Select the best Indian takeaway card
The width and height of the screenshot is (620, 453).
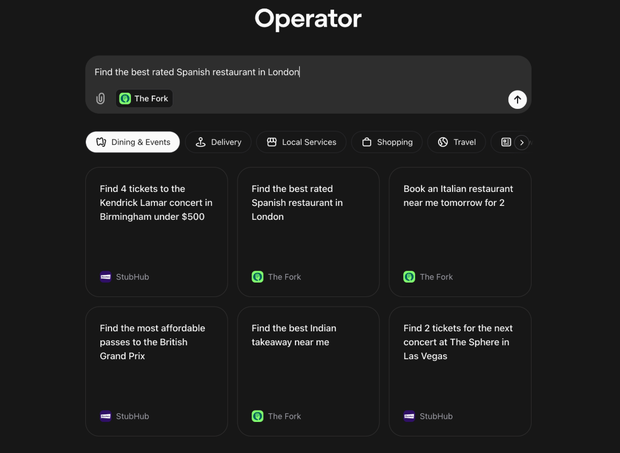coord(308,371)
